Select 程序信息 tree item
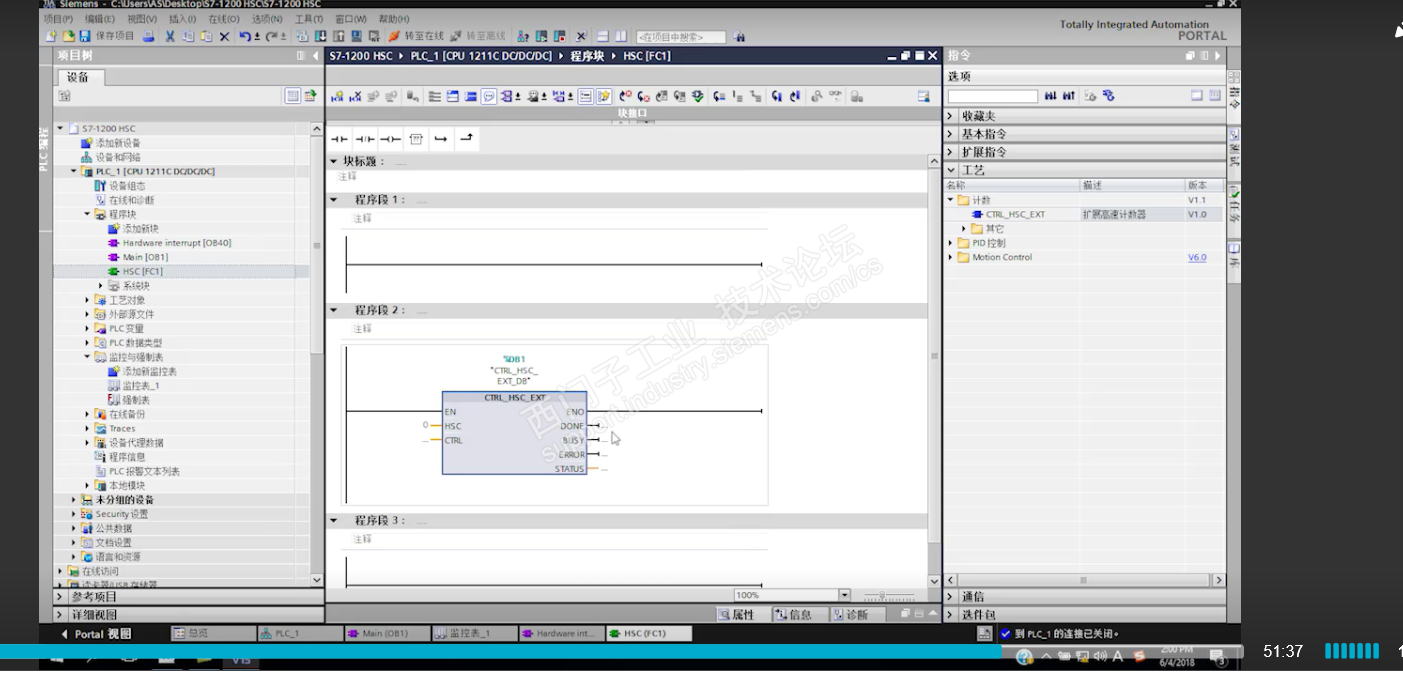 click(127, 457)
